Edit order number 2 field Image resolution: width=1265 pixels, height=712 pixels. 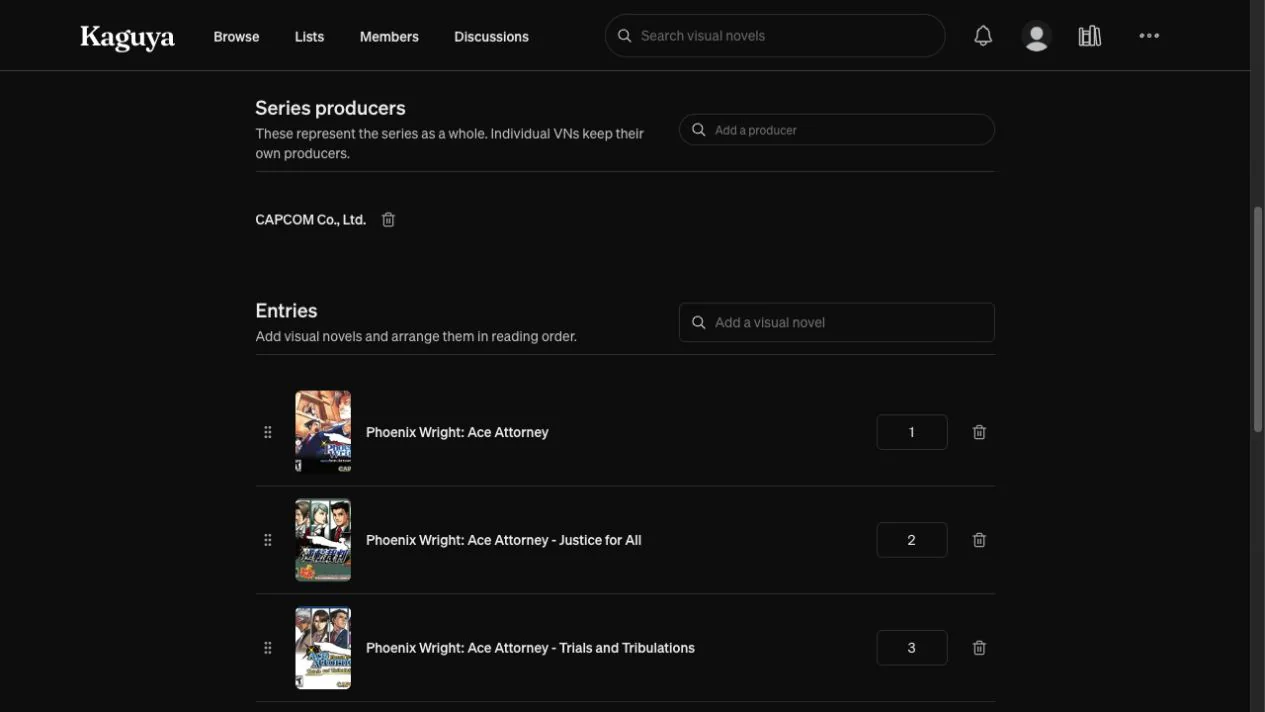click(912, 540)
